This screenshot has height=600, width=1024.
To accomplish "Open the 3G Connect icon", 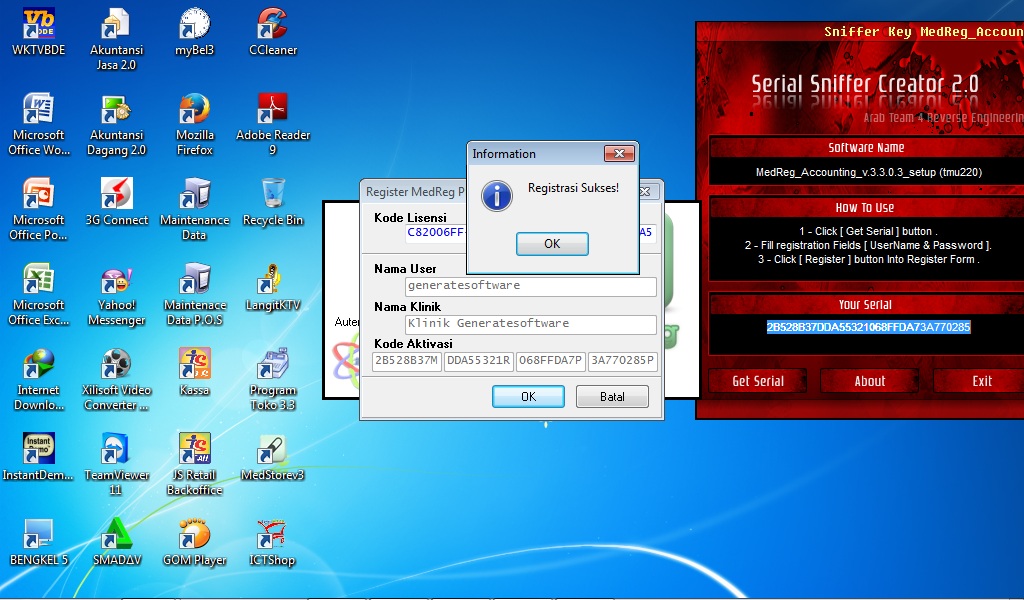I will (116, 202).
